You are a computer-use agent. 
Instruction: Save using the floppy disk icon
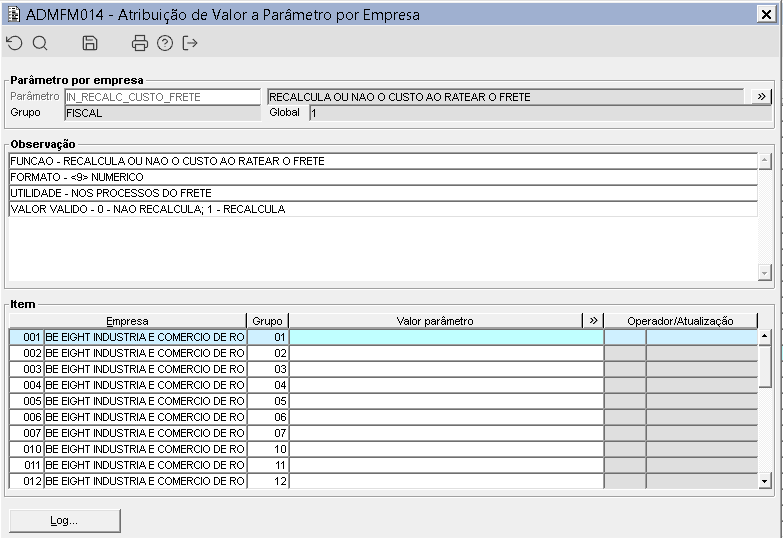90,43
